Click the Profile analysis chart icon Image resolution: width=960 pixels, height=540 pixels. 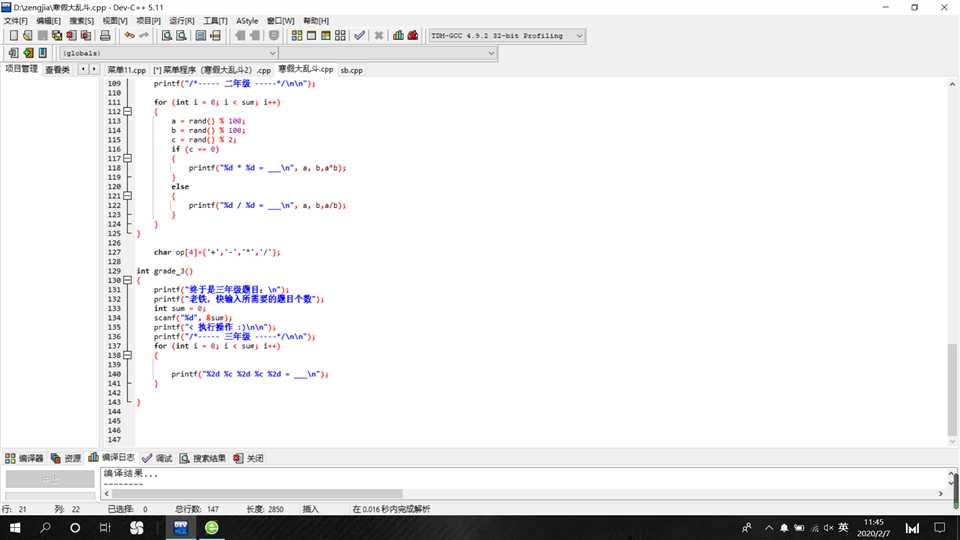coord(399,36)
